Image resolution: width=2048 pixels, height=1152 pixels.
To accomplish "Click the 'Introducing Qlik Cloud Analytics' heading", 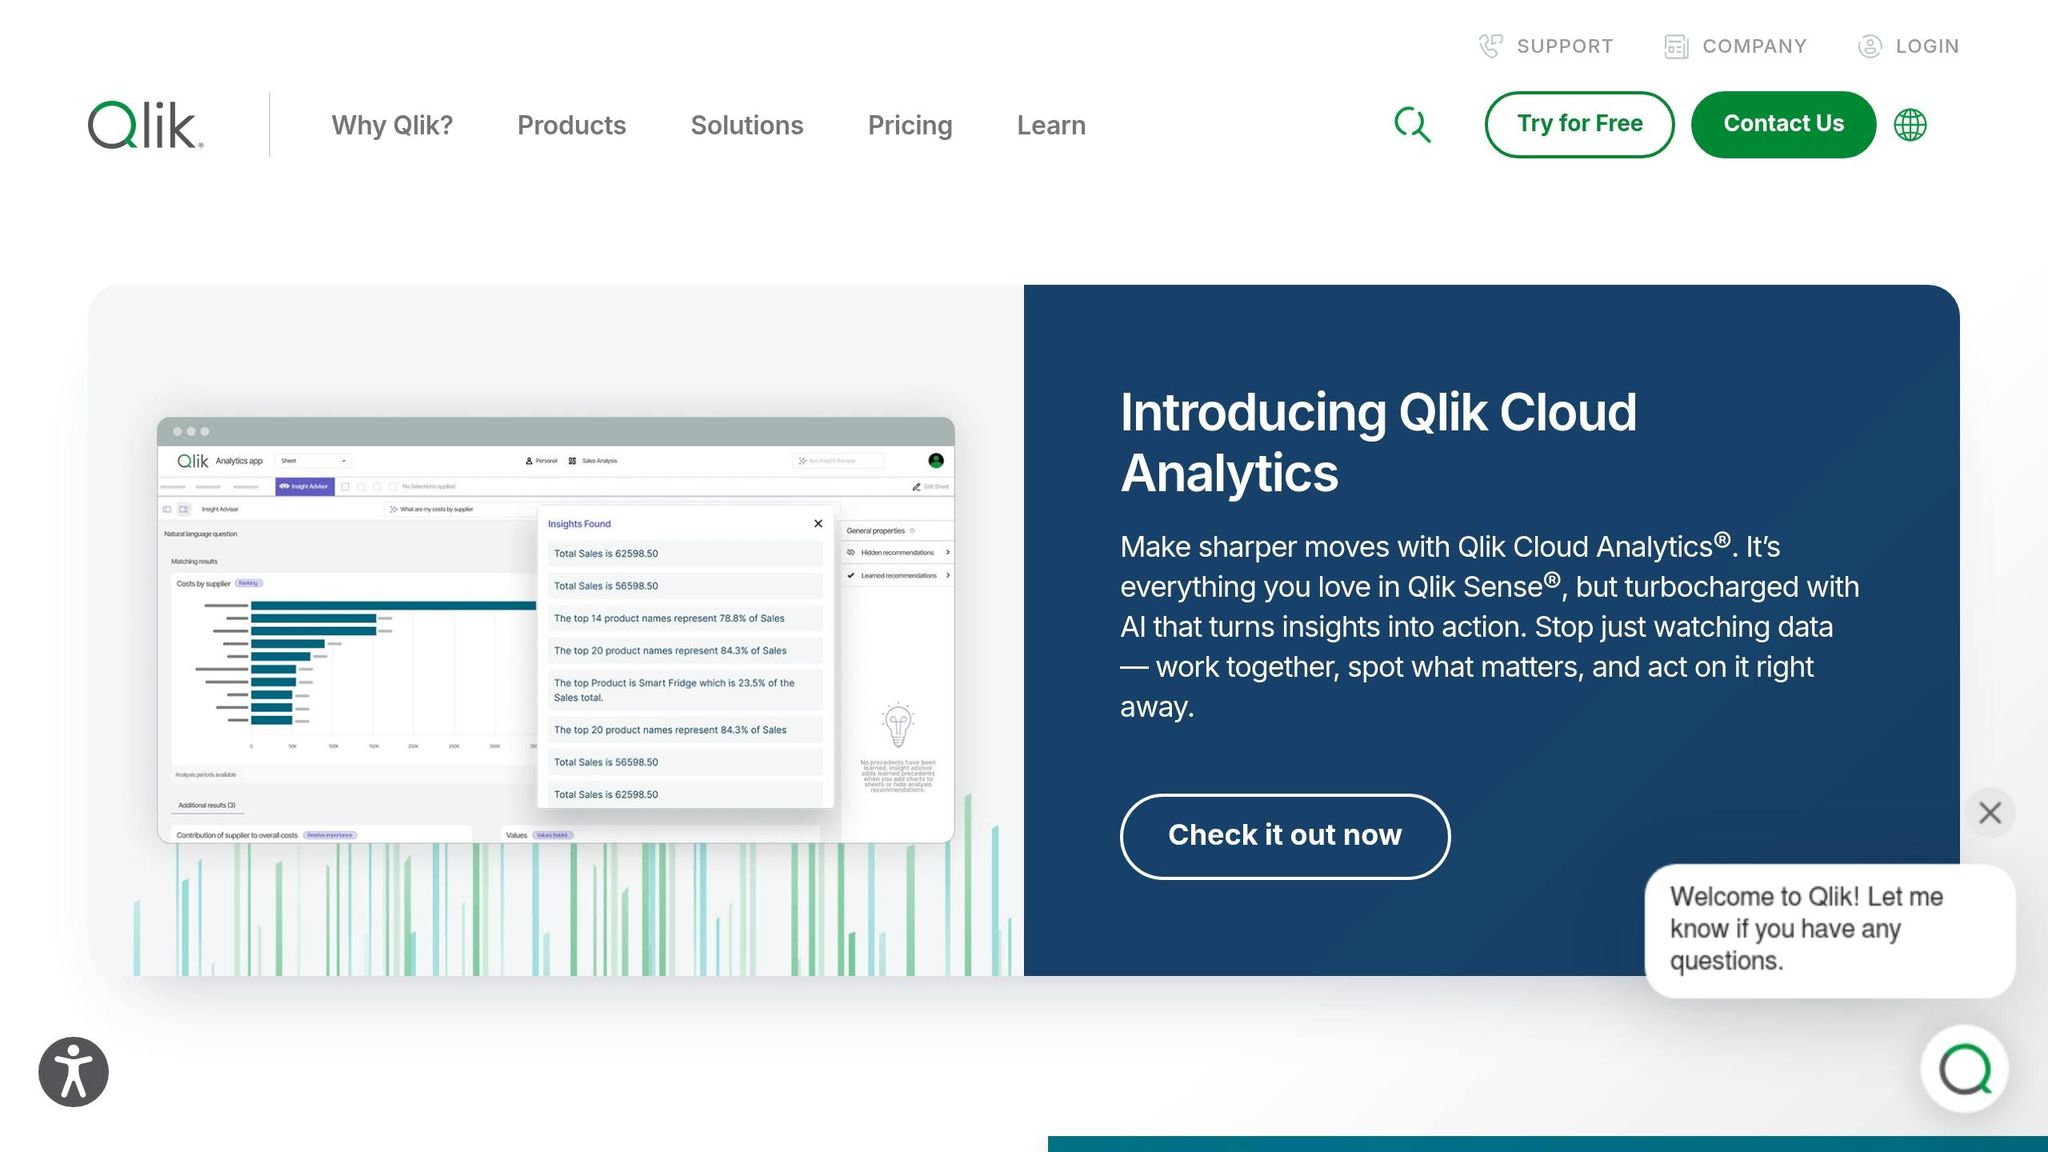I will point(1378,442).
